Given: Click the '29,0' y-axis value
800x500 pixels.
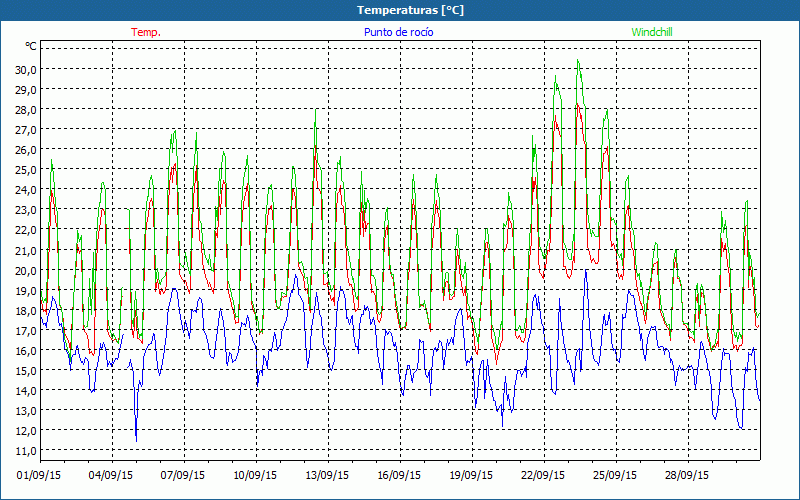Looking at the screenshot, I should (26, 90).
